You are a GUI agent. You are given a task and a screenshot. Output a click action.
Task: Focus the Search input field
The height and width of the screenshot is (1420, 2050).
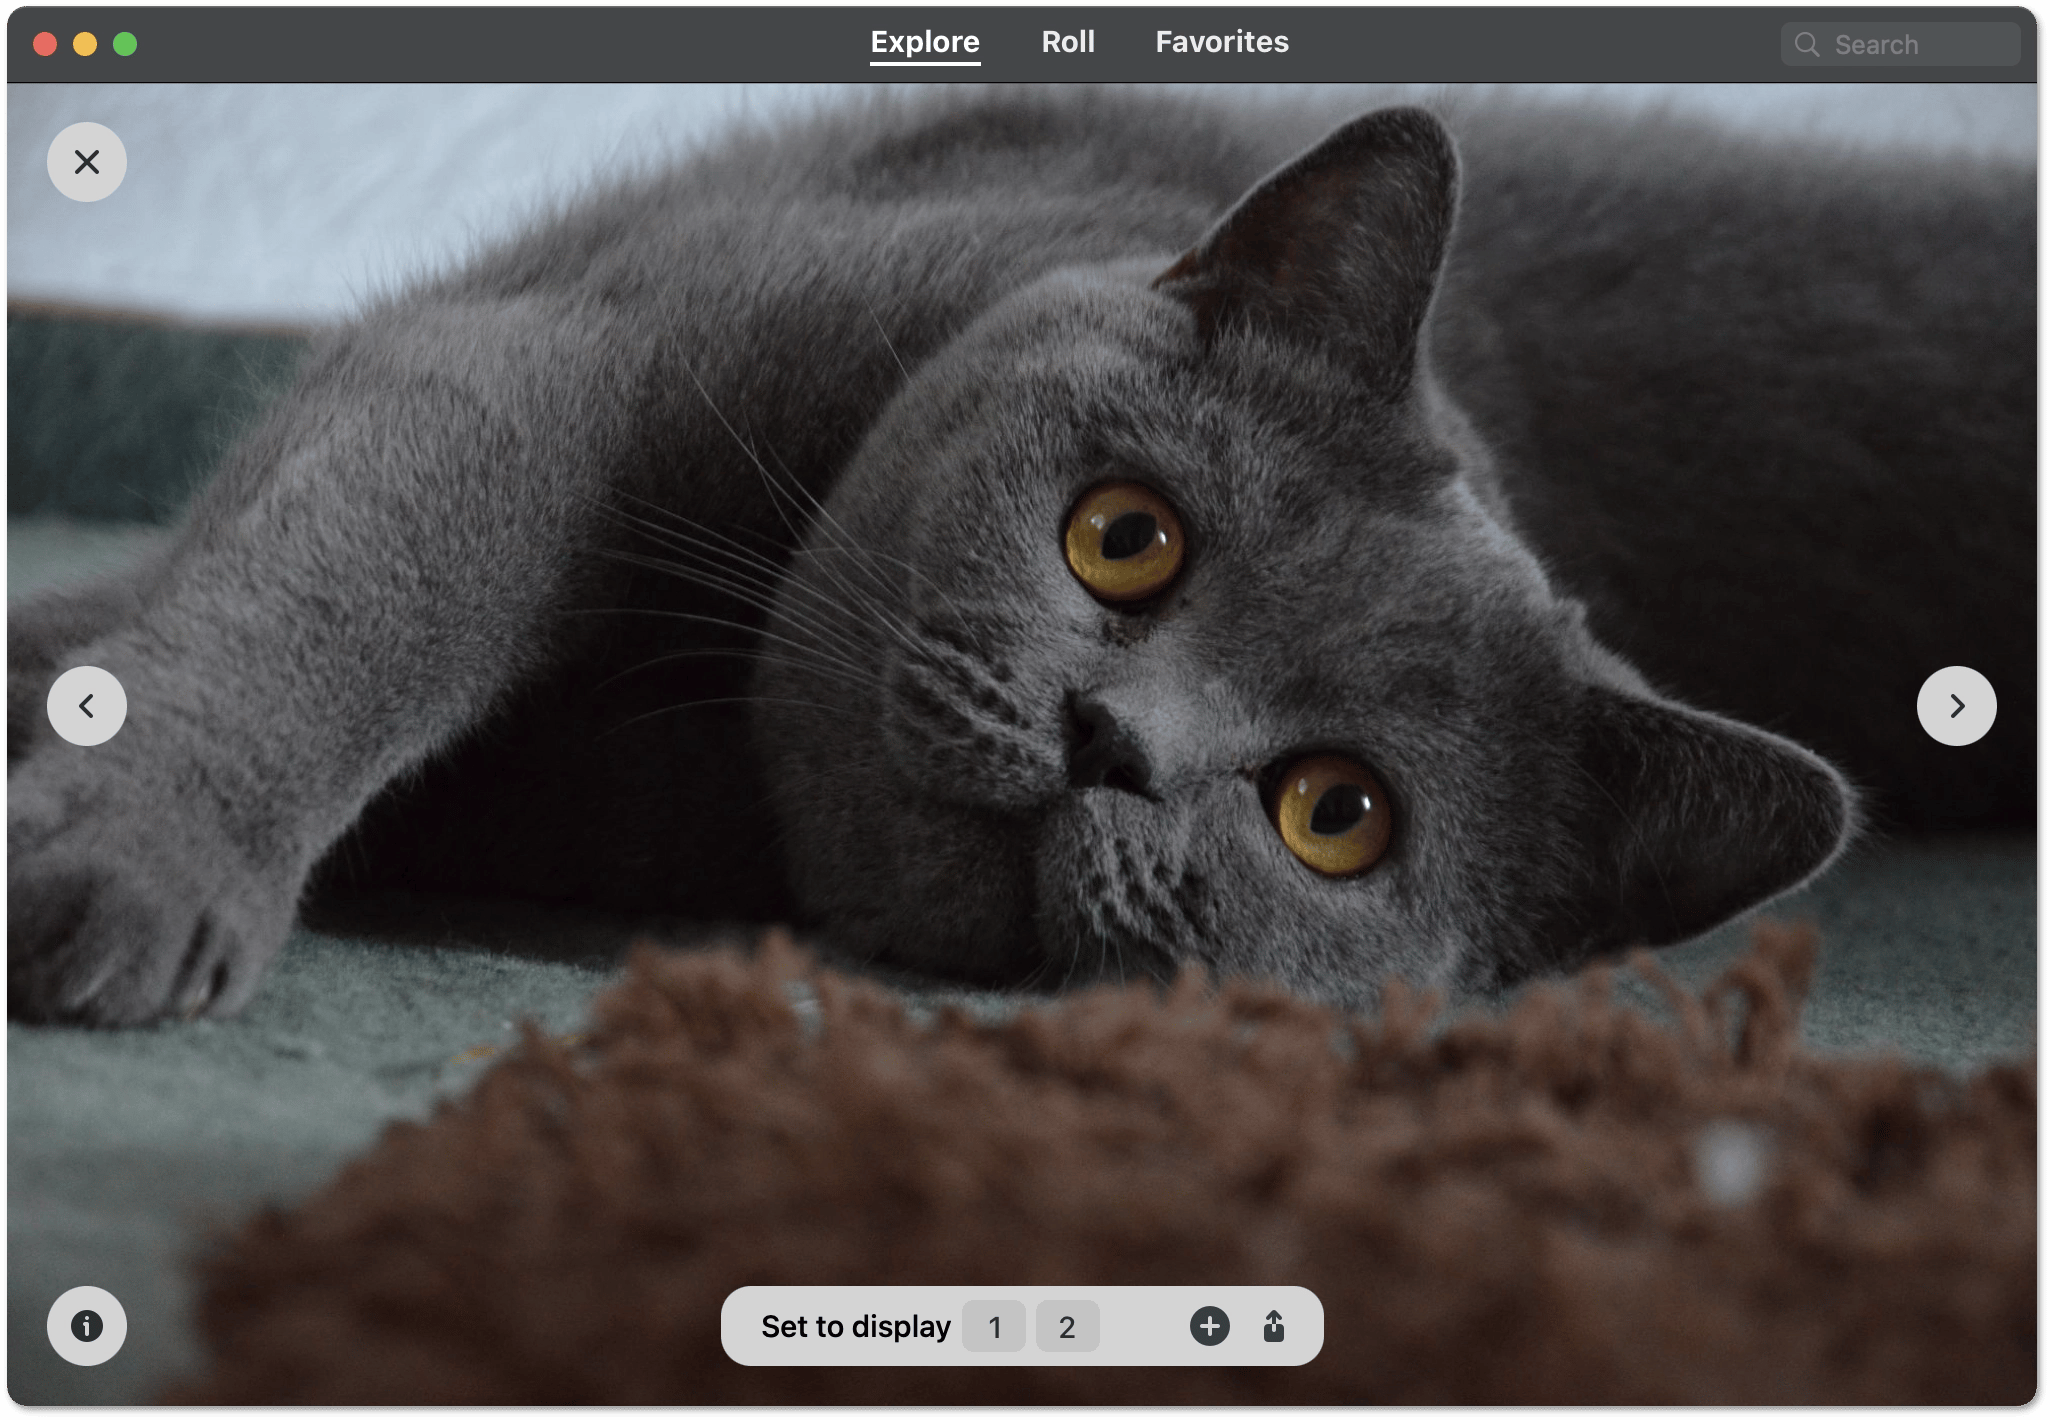coord(1915,45)
